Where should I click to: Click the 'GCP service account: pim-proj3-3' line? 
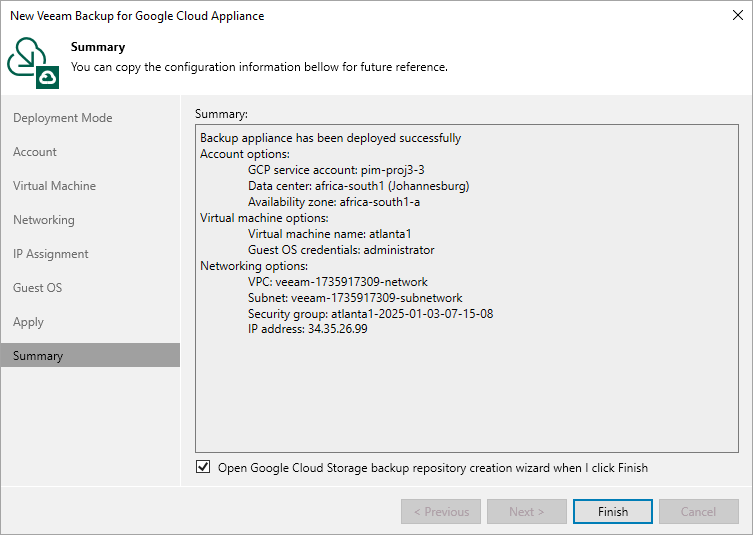(x=336, y=170)
